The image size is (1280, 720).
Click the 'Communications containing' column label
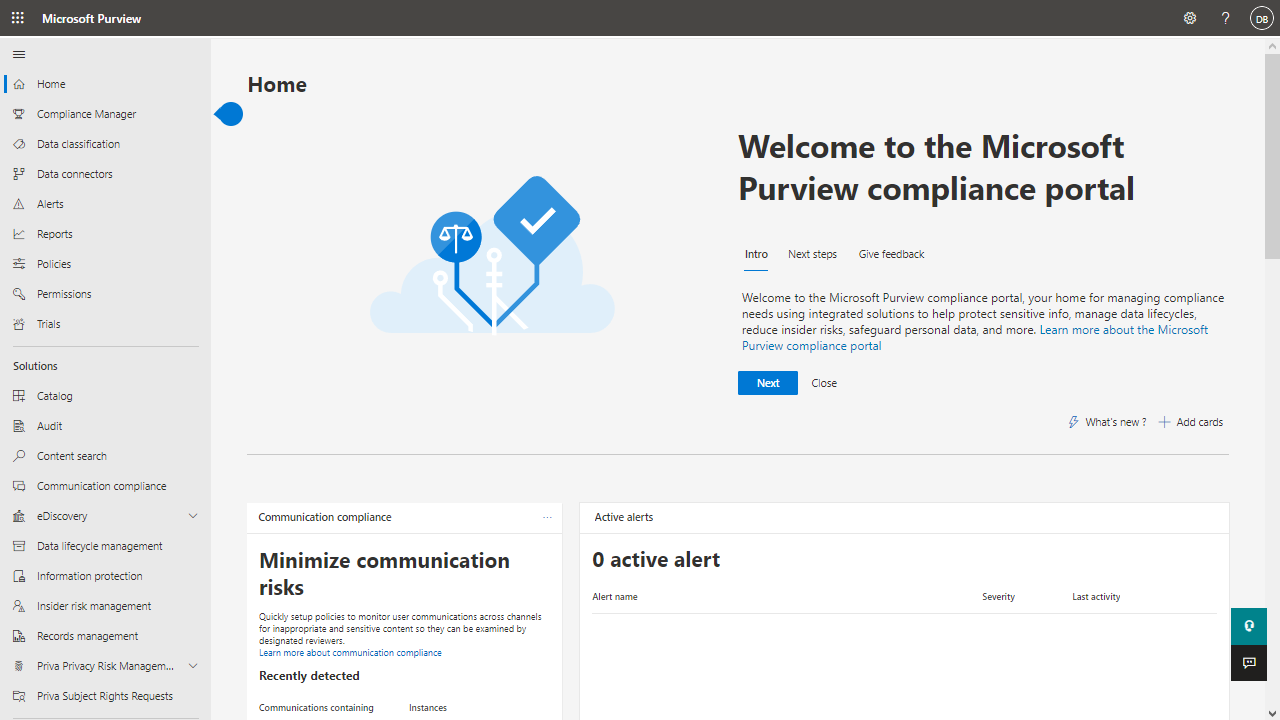coord(316,708)
